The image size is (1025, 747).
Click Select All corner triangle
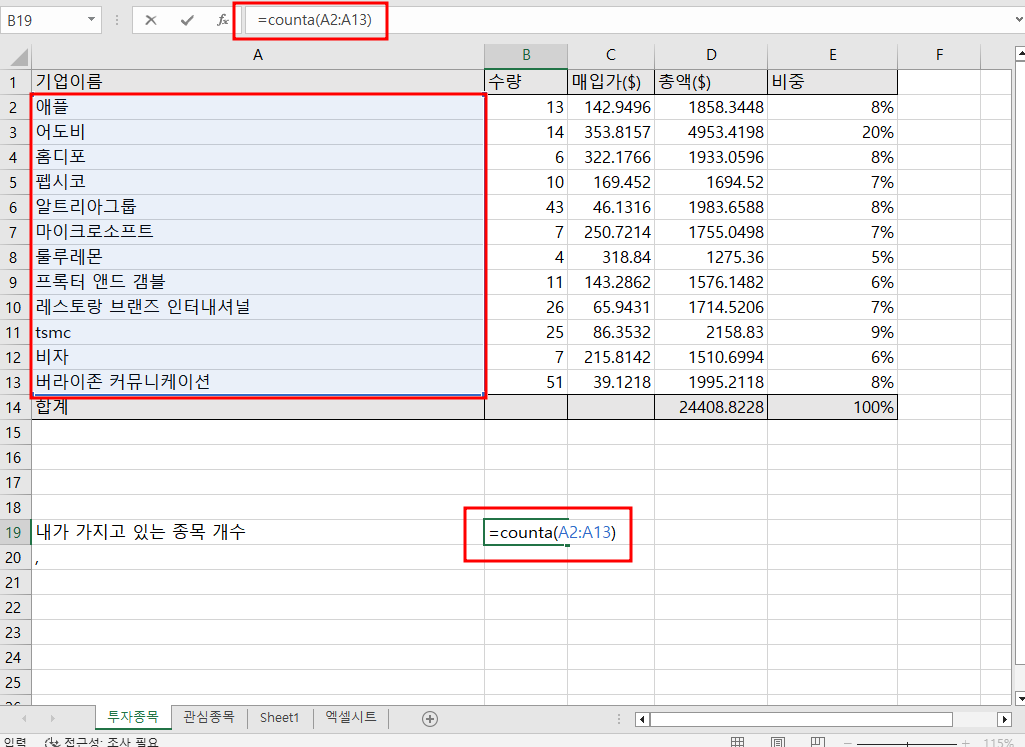click(x=18, y=57)
